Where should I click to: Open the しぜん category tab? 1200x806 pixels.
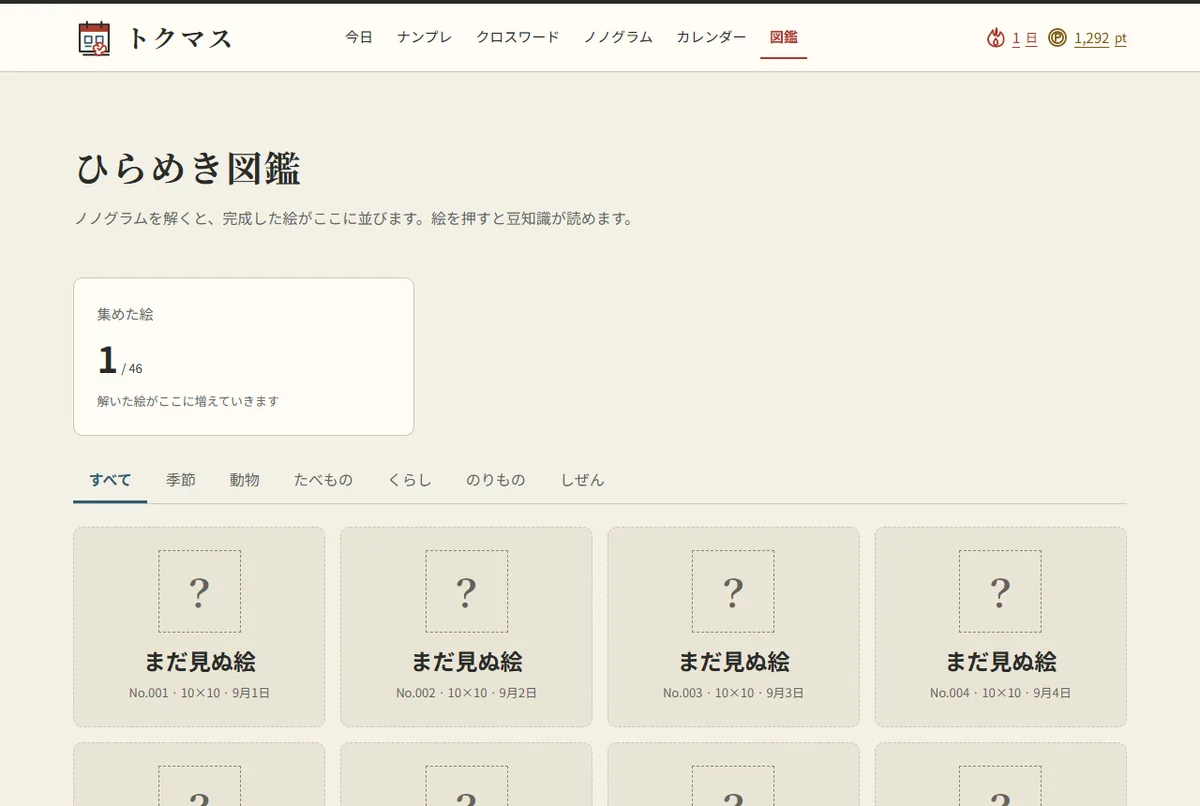(582, 480)
